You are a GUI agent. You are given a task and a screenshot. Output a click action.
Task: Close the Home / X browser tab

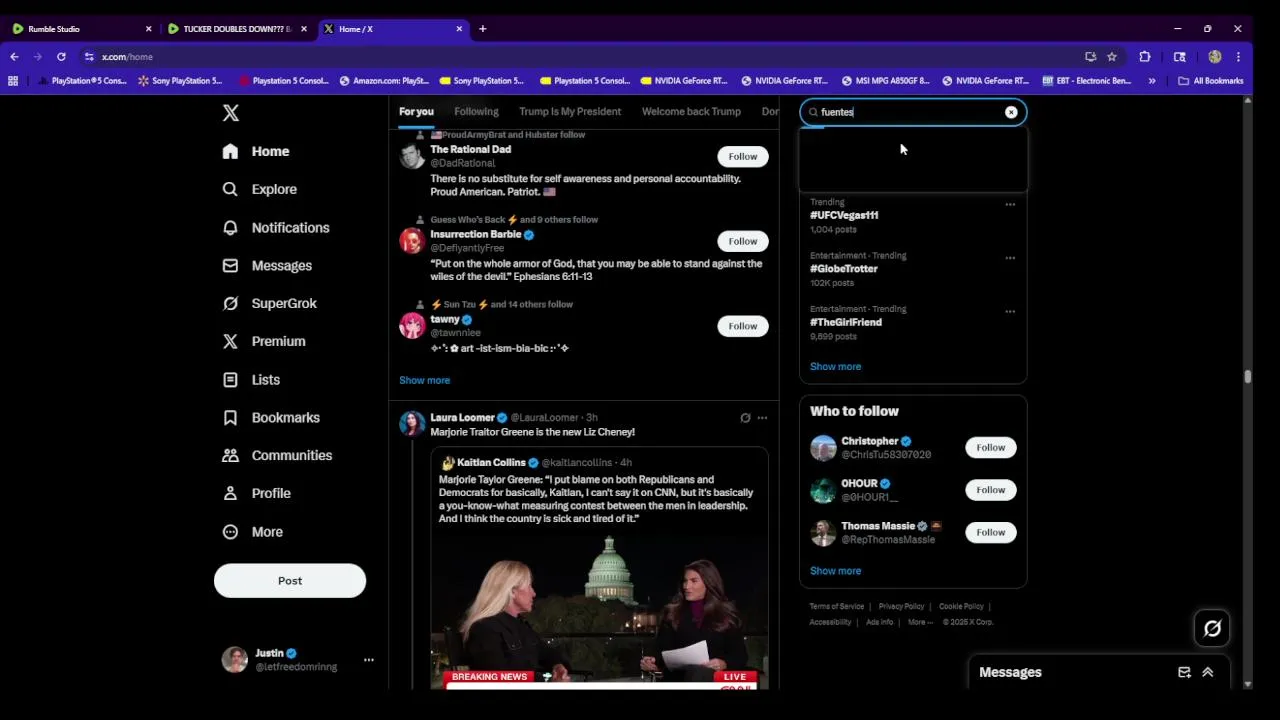pos(459,29)
